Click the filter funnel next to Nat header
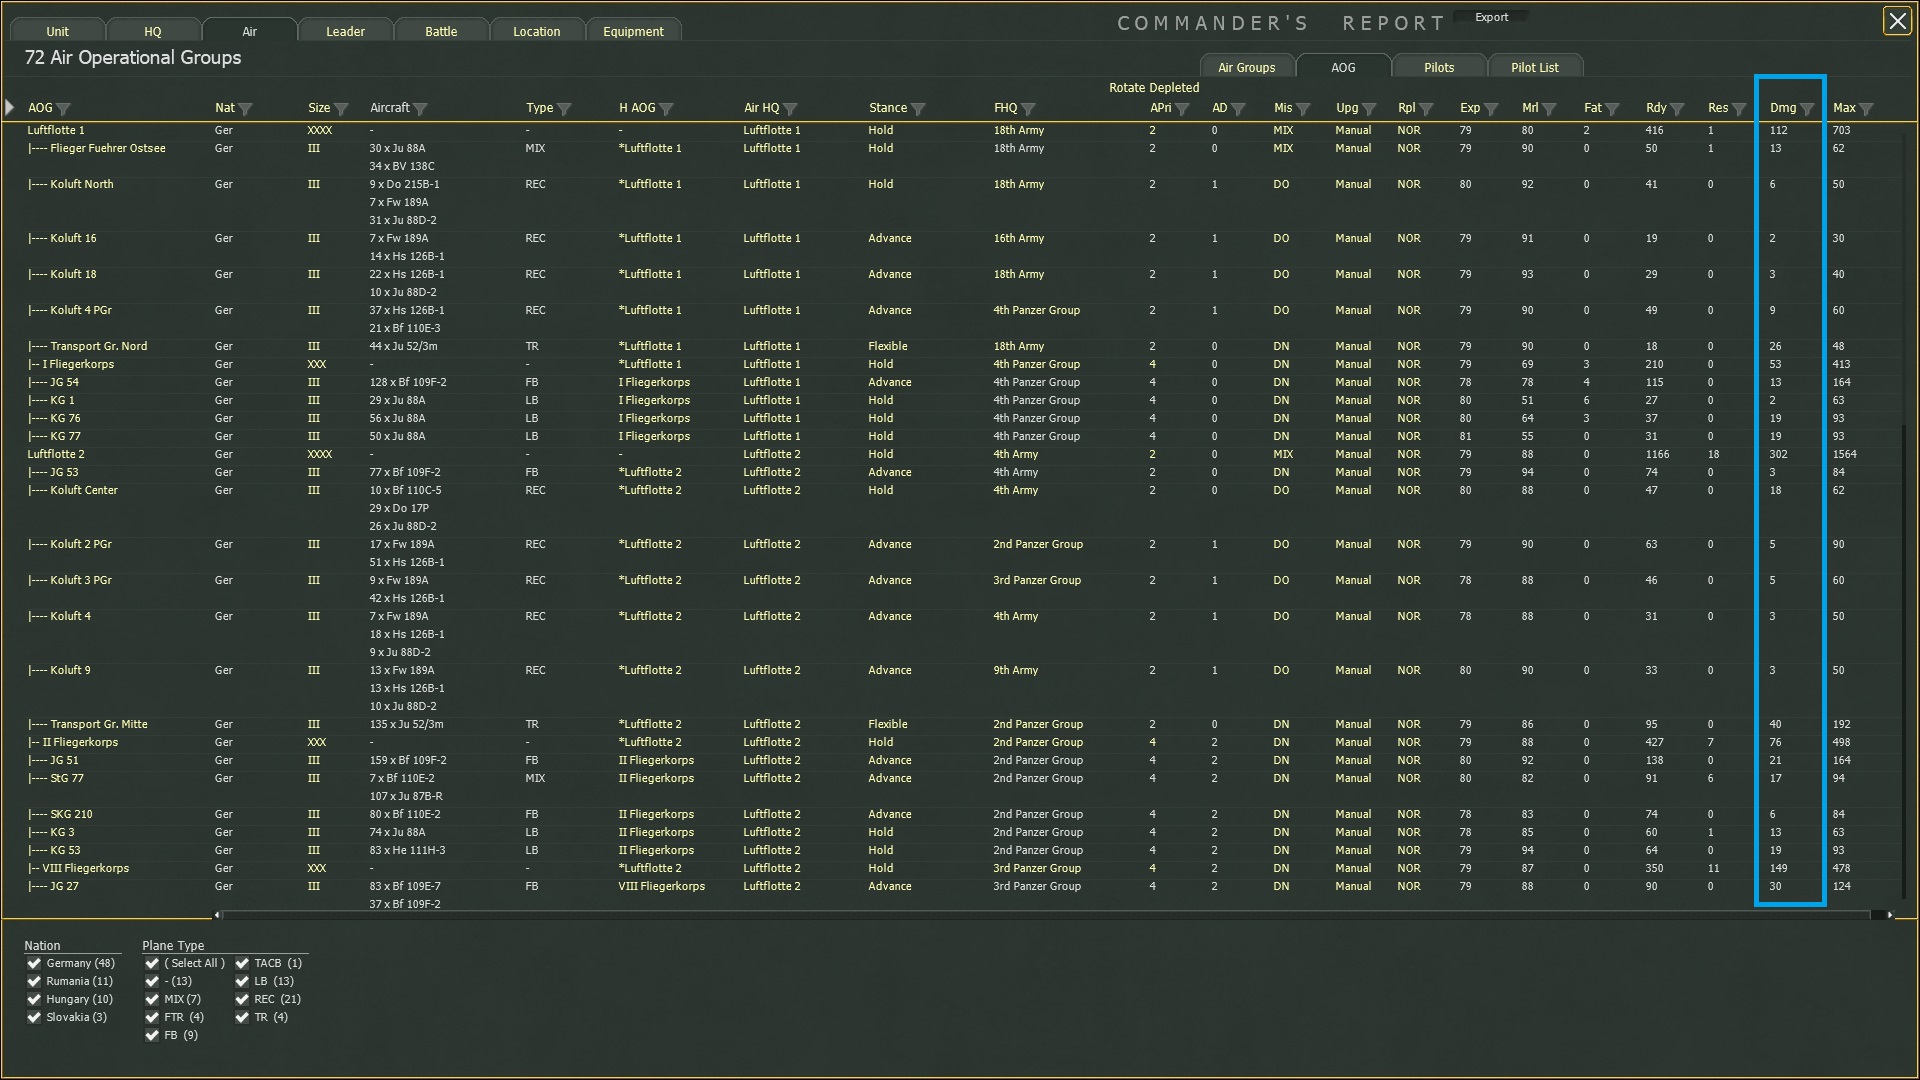Viewport: 1920px width, 1080px height. 246,109
